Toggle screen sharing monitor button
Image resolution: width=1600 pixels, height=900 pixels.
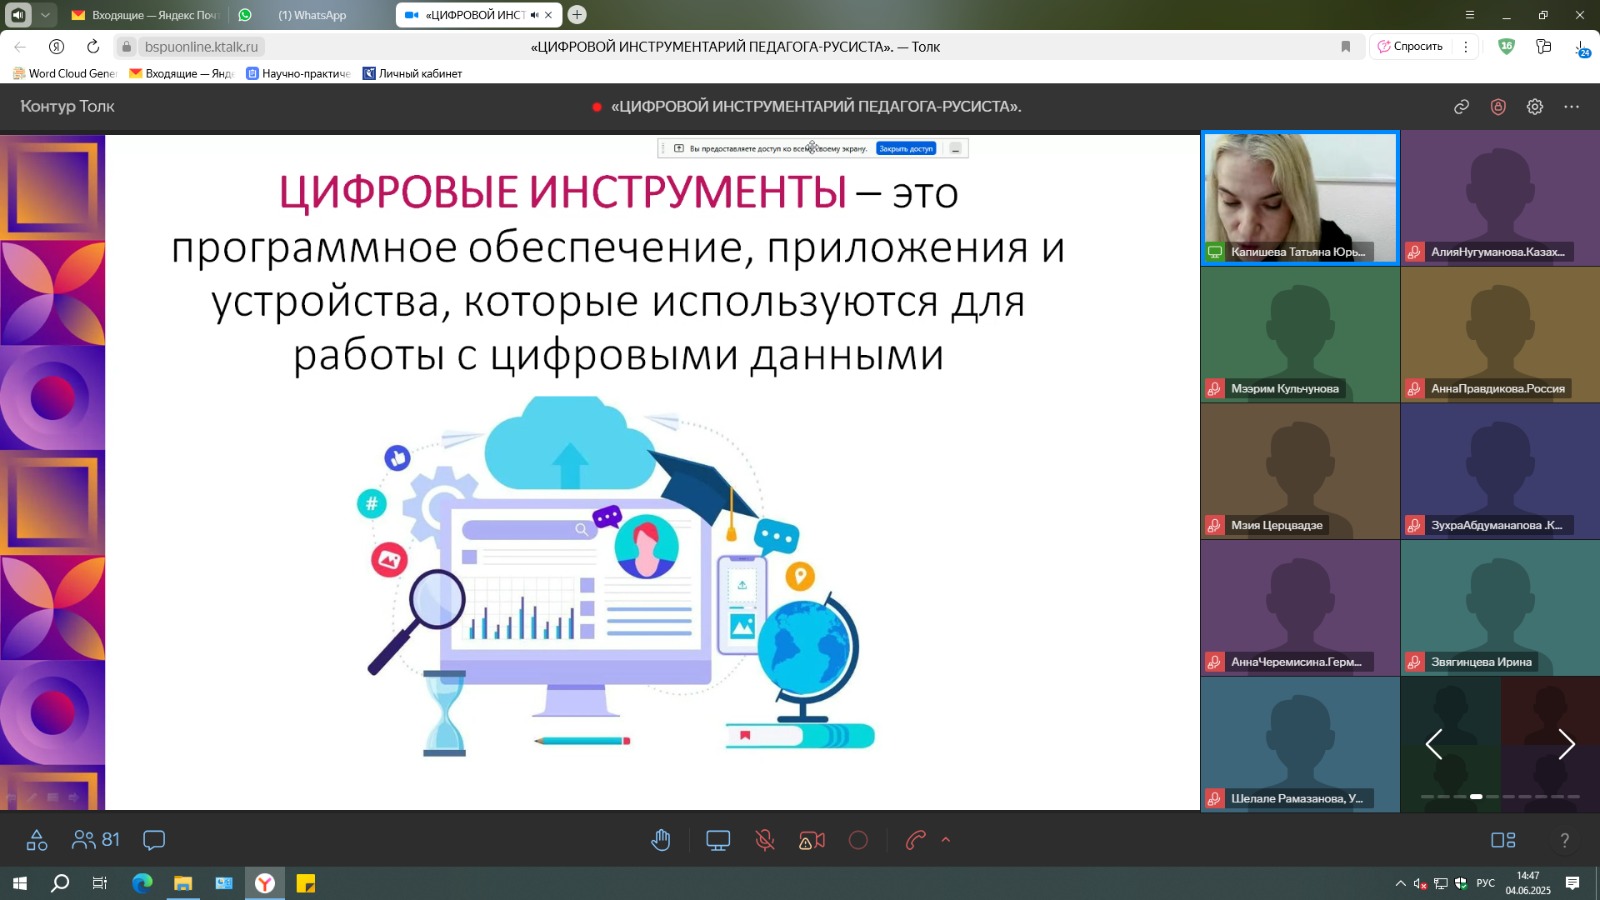pyautogui.click(x=718, y=841)
